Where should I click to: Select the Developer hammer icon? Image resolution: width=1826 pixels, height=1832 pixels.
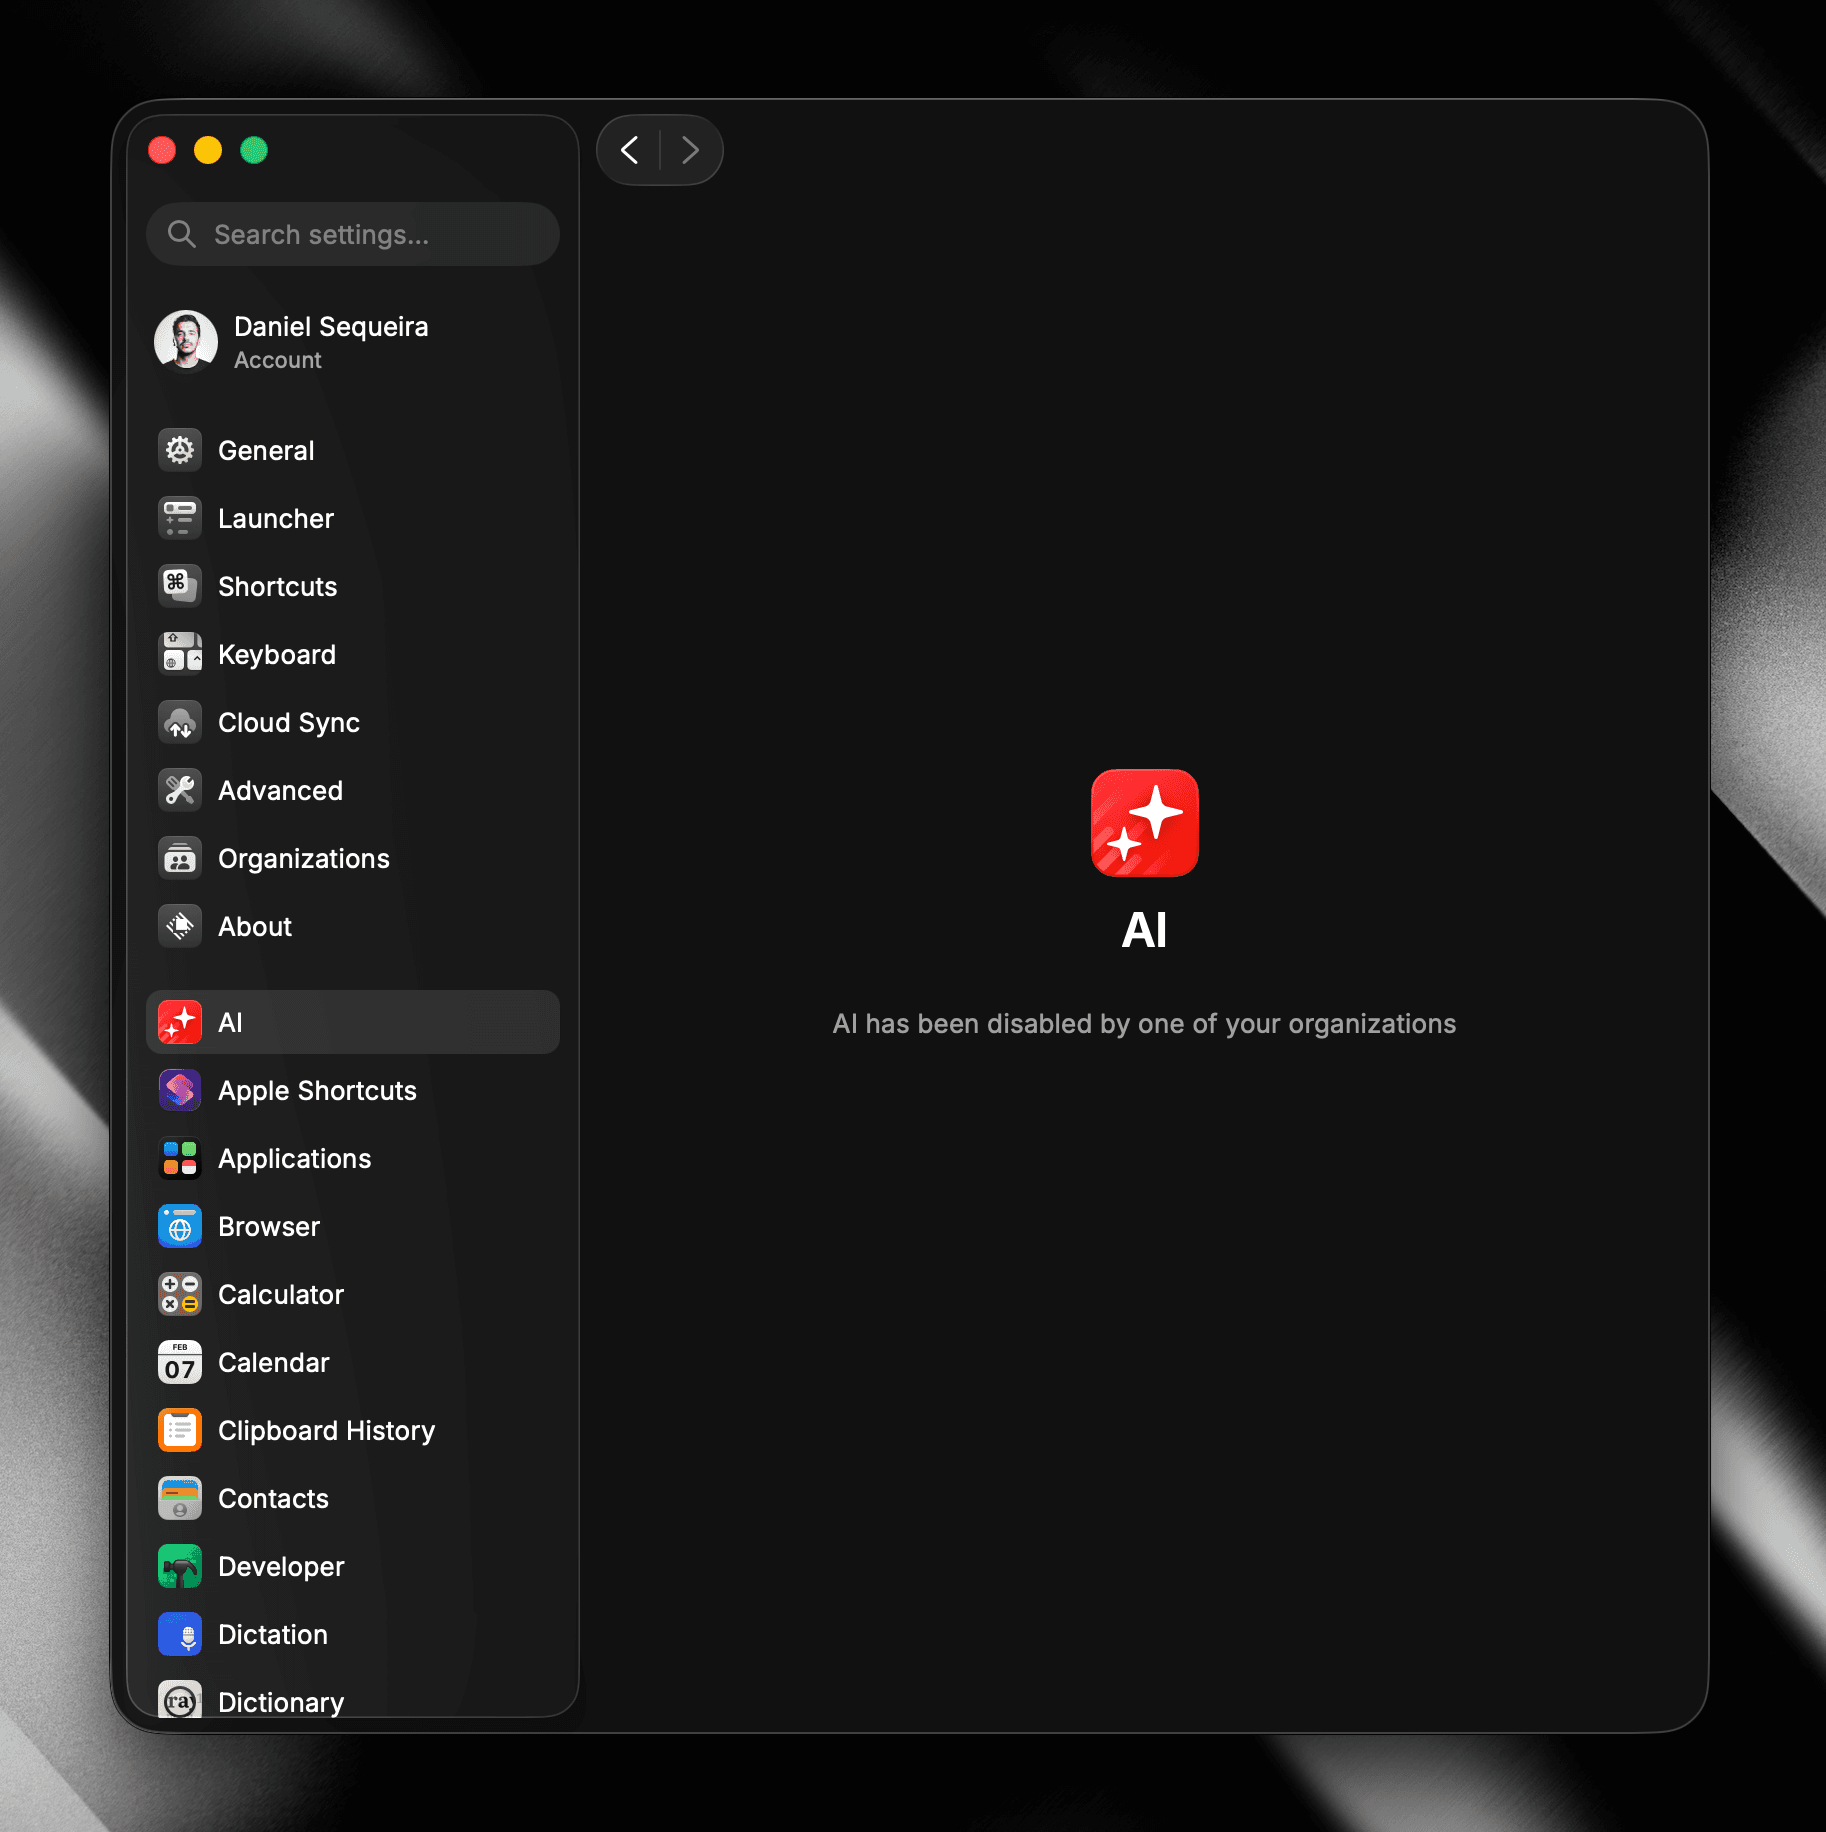pos(180,1567)
